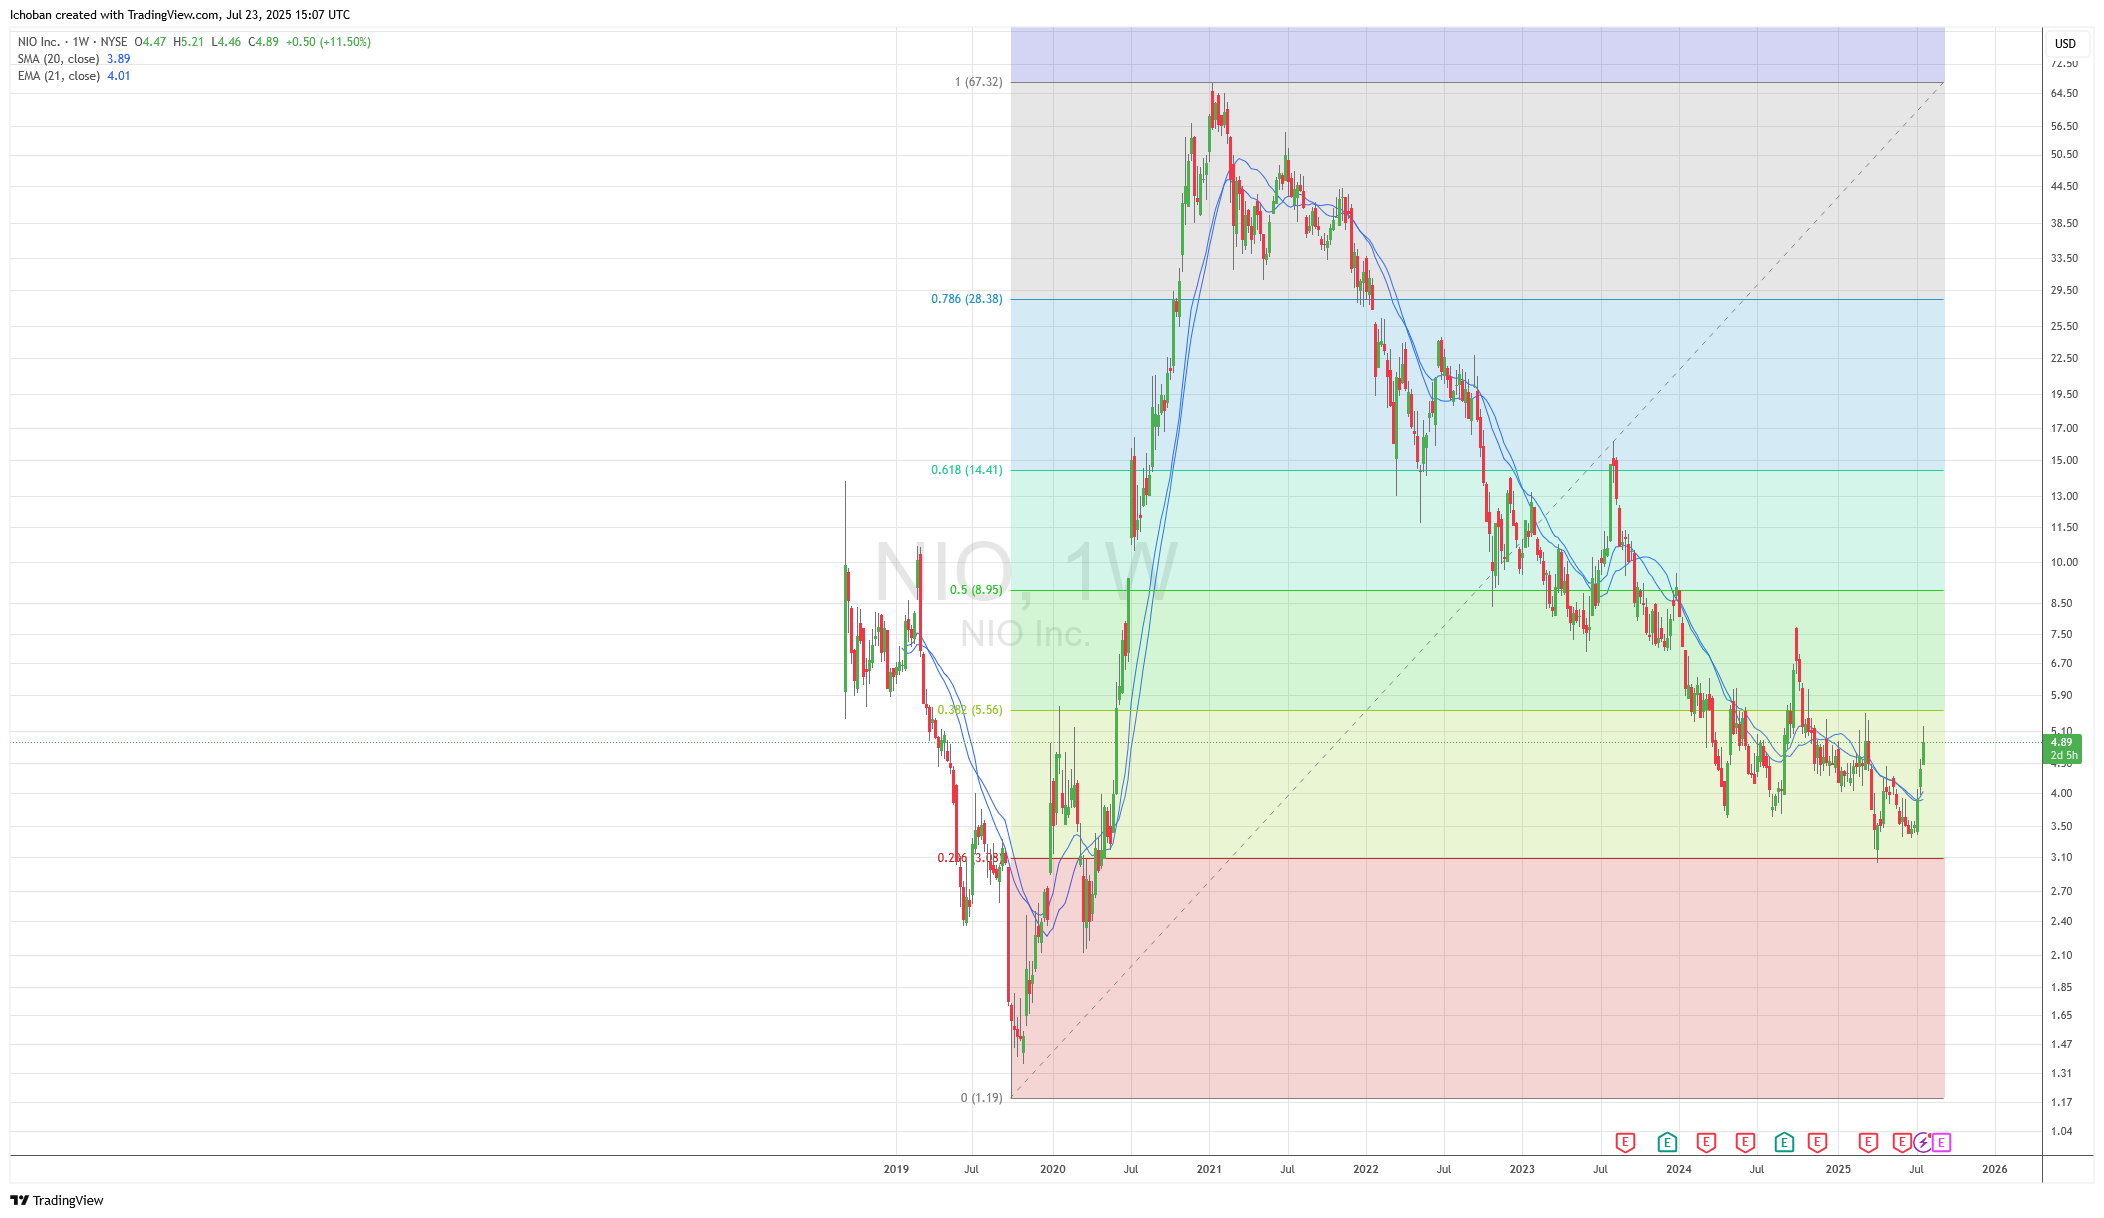Click the magenta square earnings icon
Viewport: 2104px width, 1218px height.
click(1941, 1142)
